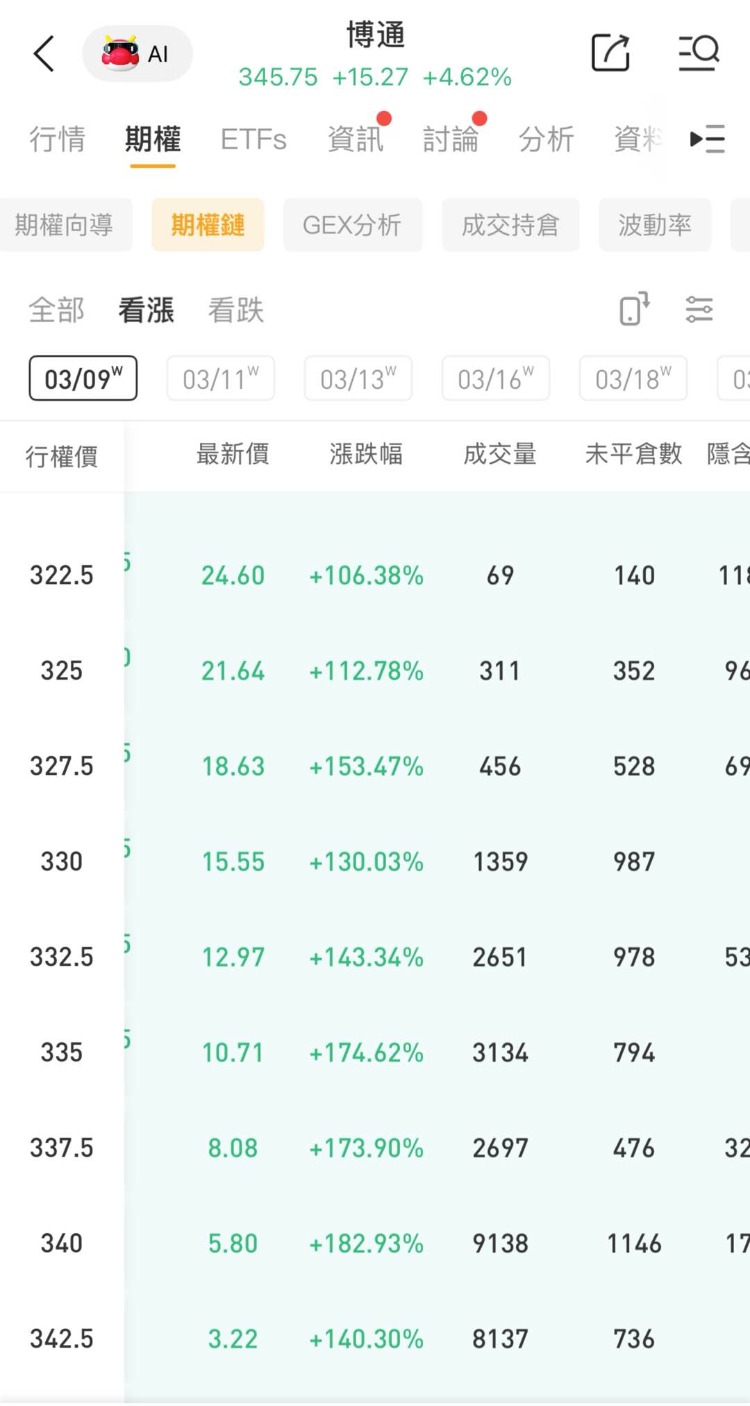
Task: Tap volume value 2651
Action: (500, 957)
